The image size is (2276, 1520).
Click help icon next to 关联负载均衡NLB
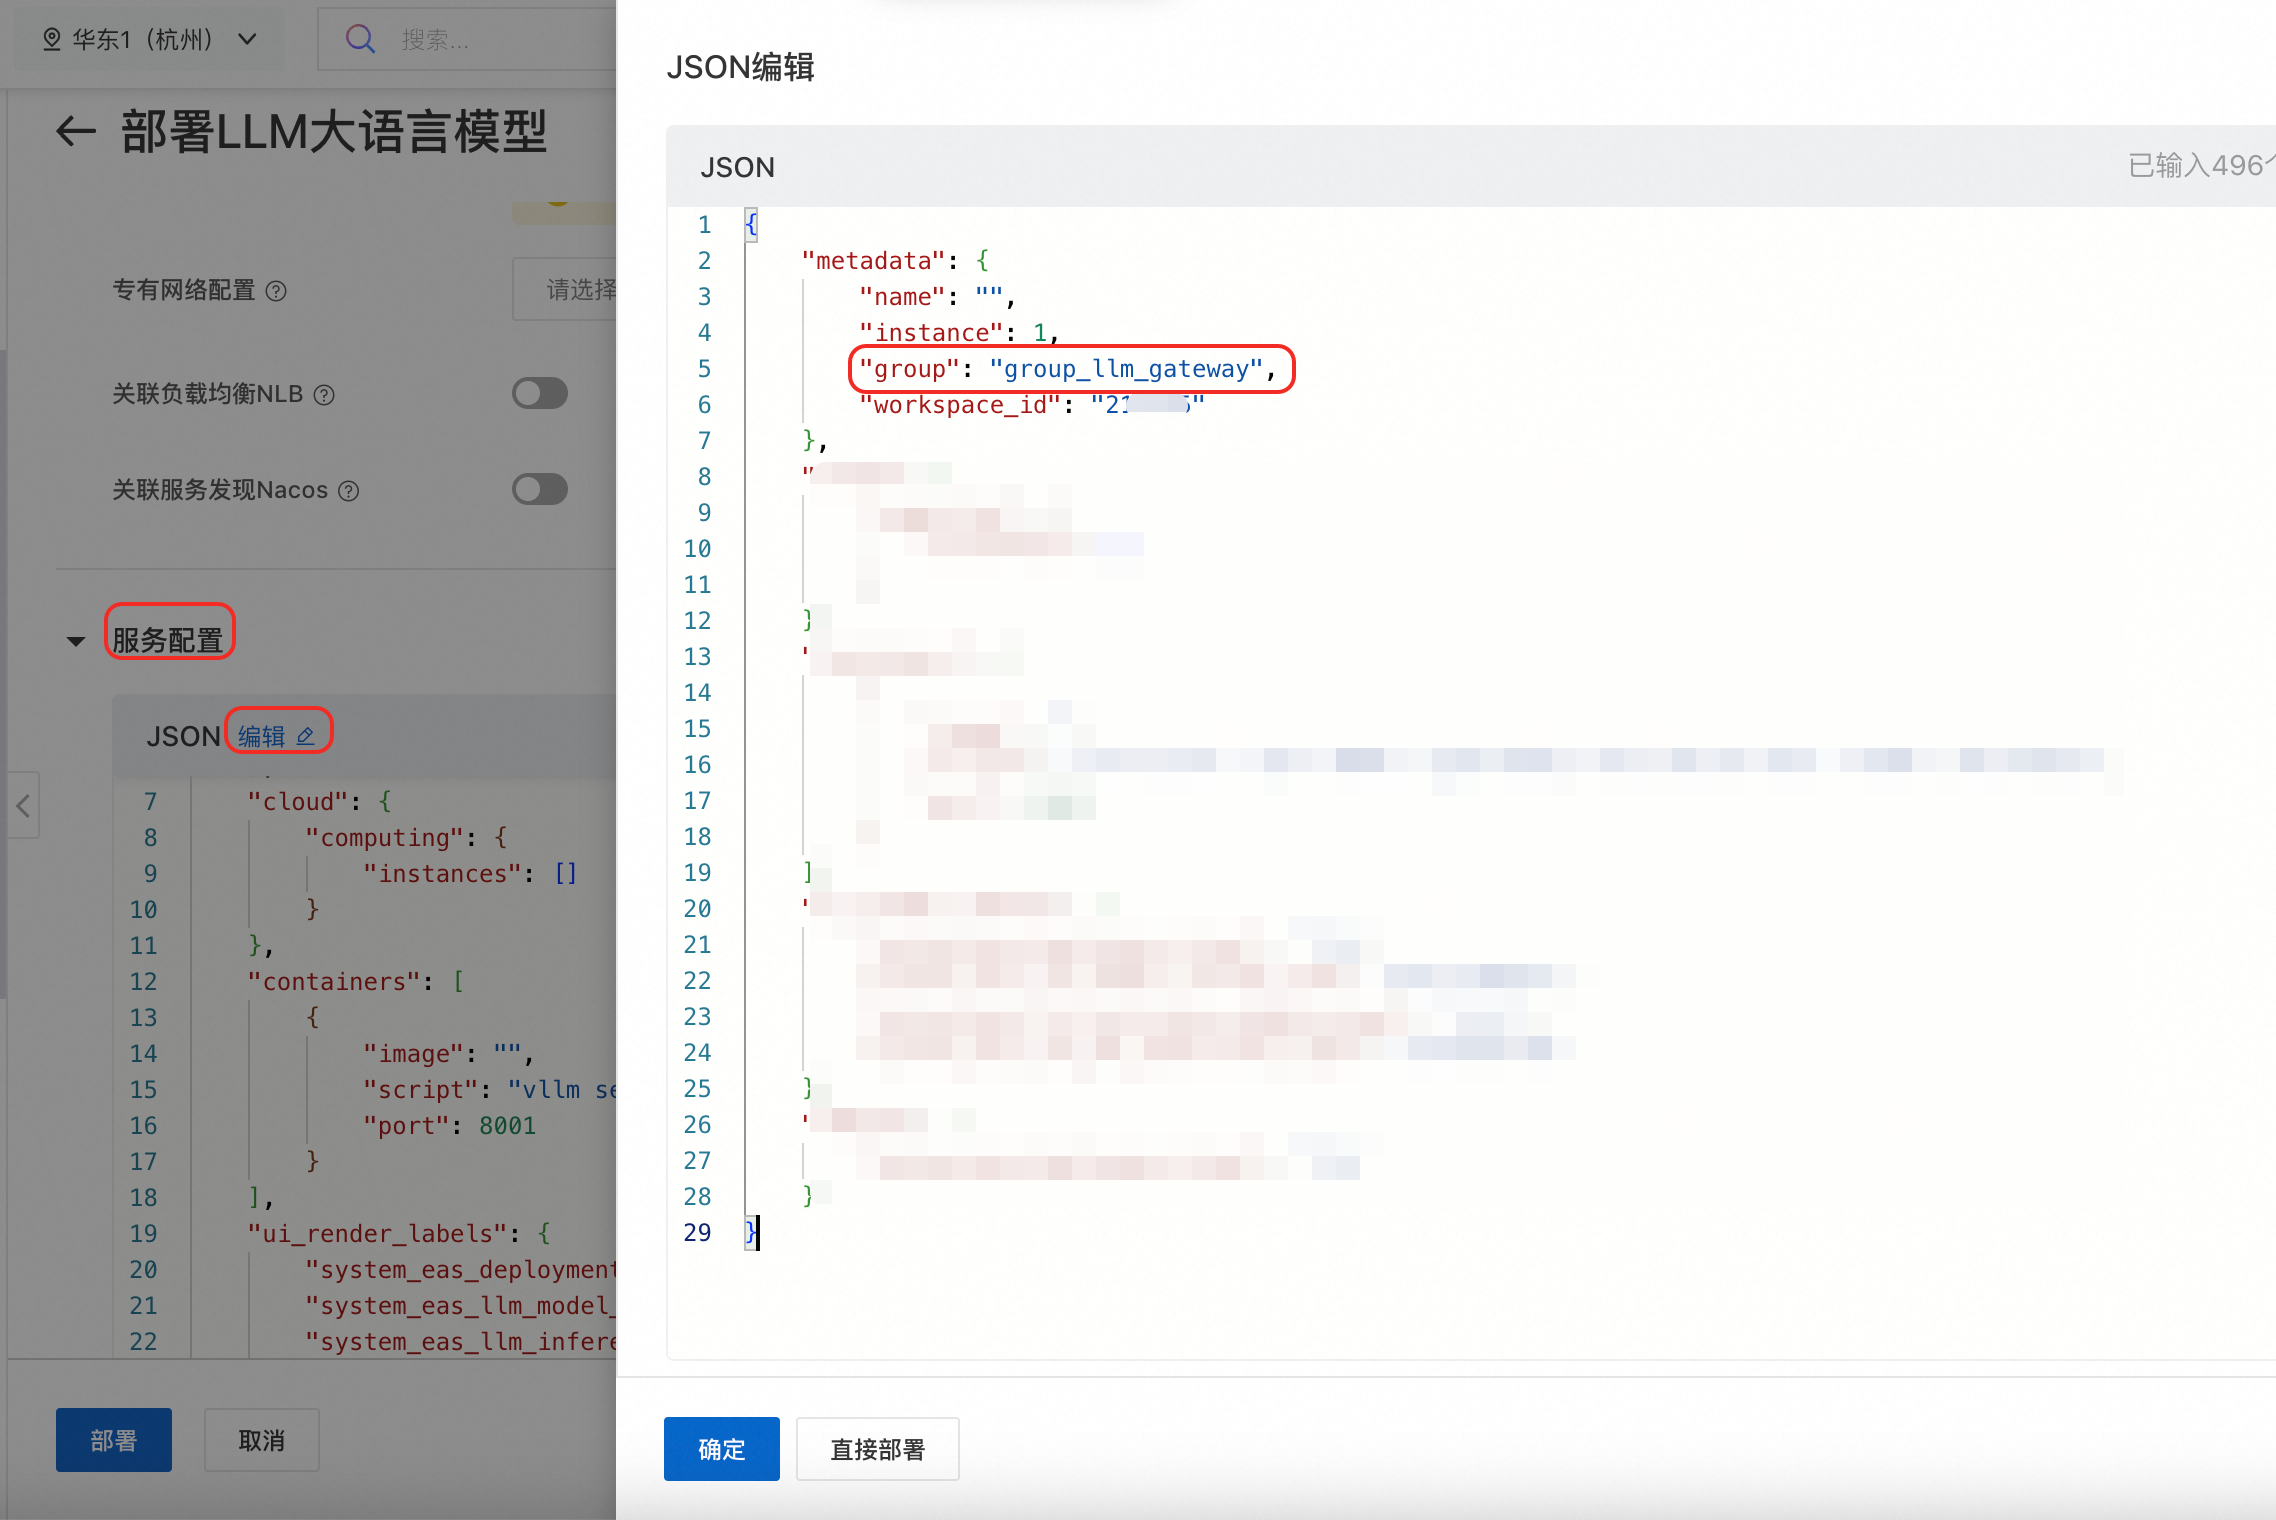324,395
